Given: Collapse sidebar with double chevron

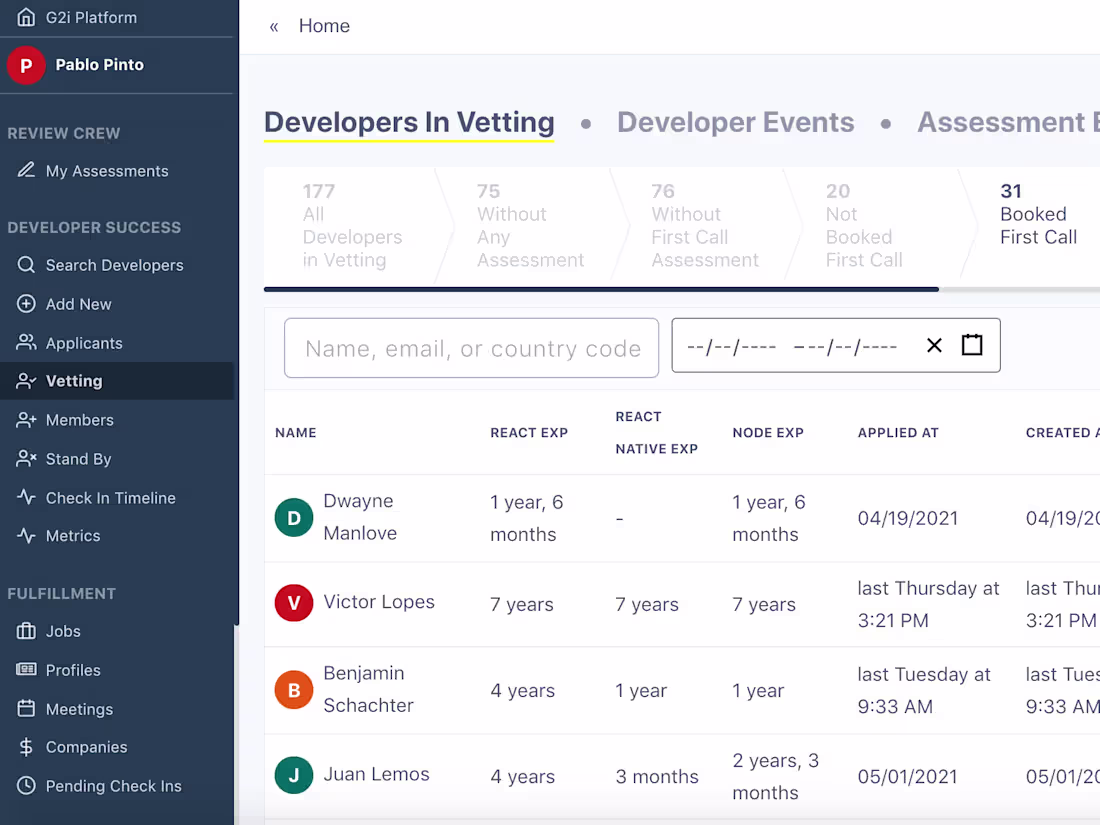Looking at the screenshot, I should 274,27.
